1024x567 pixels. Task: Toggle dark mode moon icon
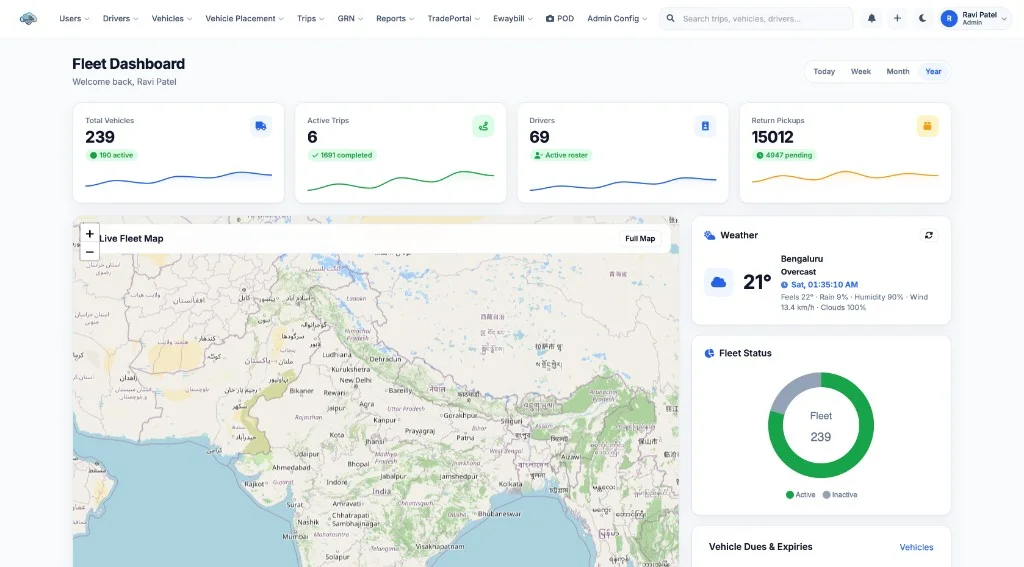pyautogui.click(x=922, y=18)
